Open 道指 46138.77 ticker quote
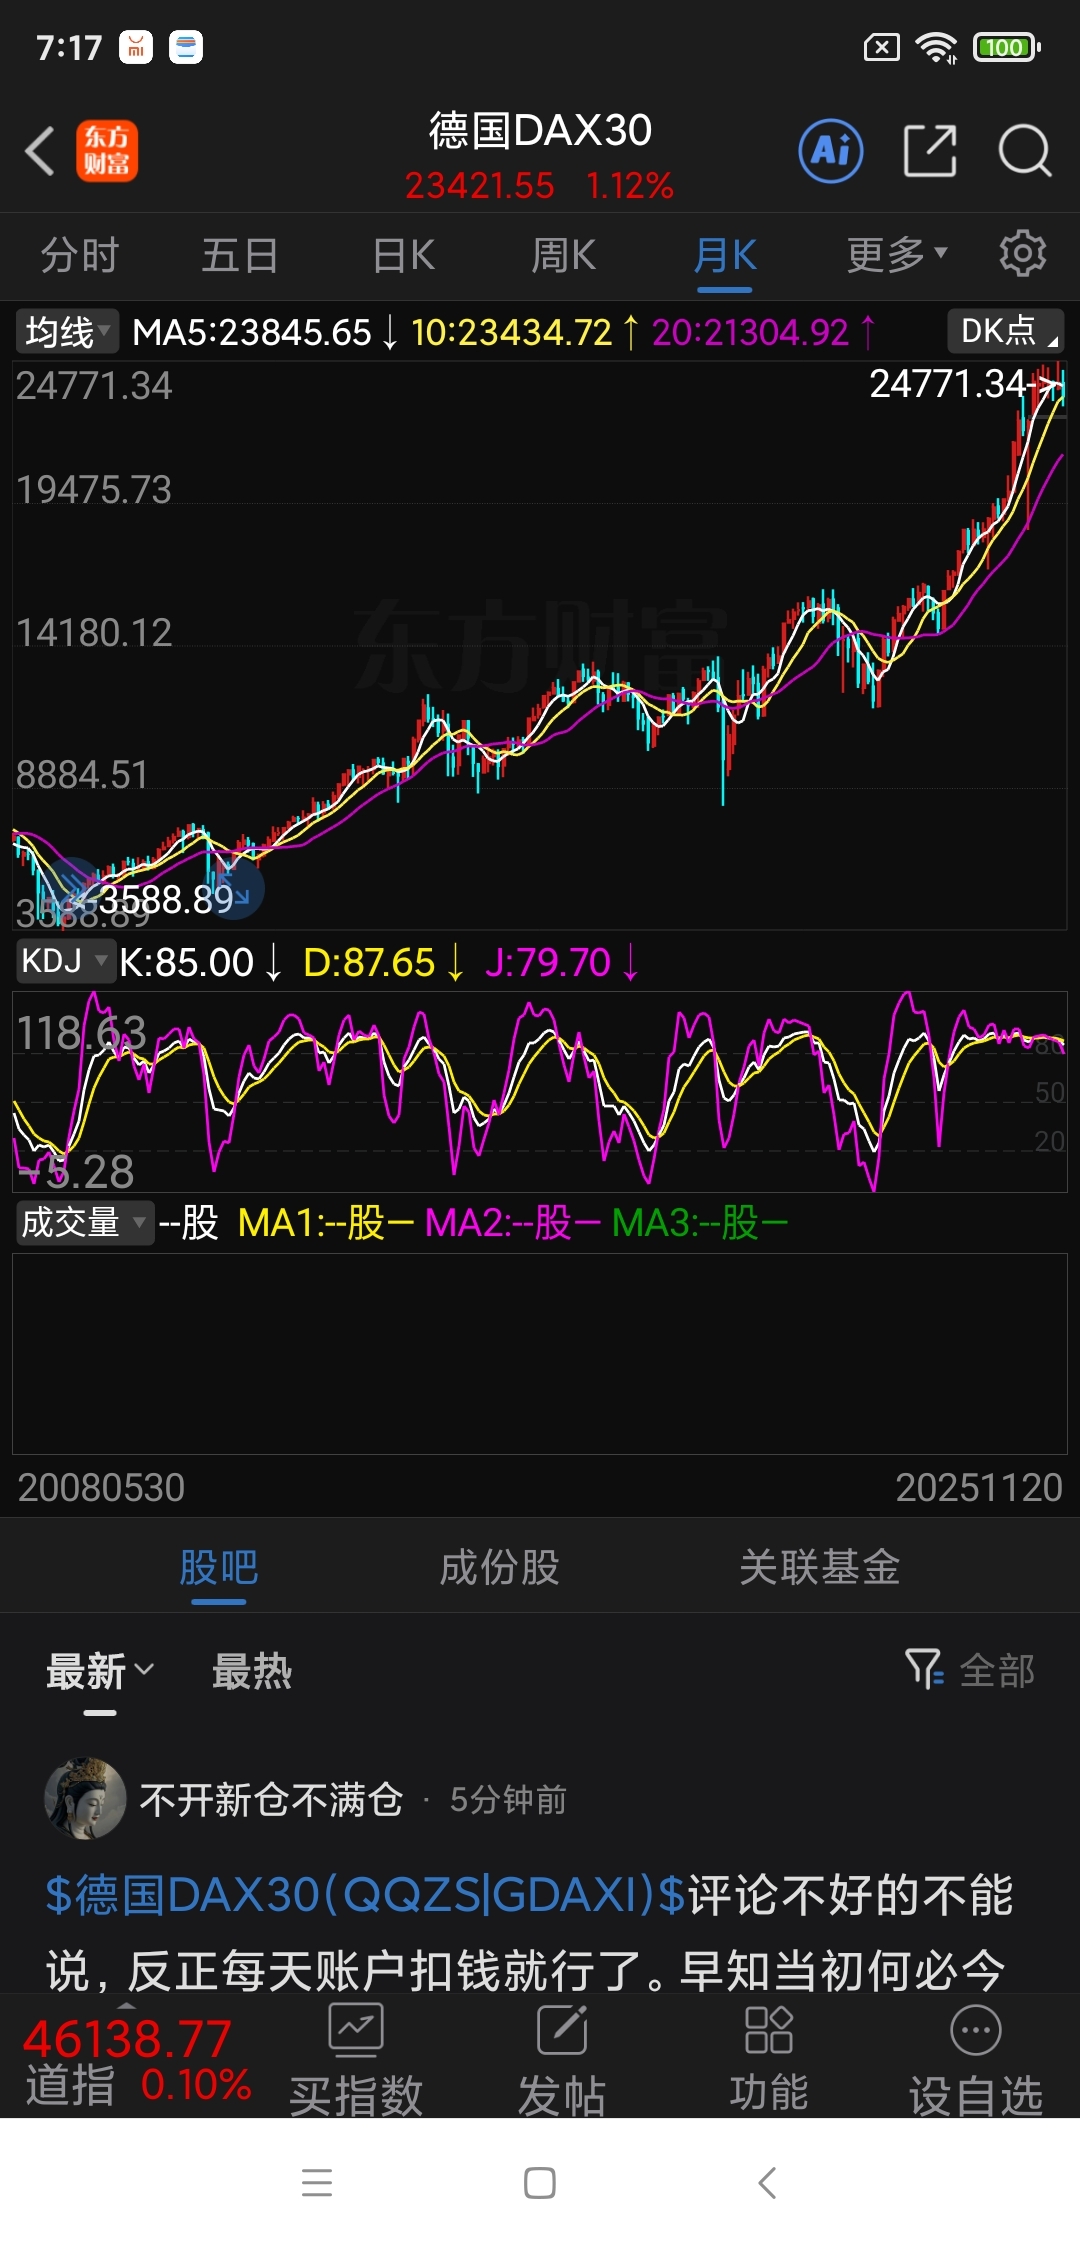1080x2248 pixels. pos(137,2060)
